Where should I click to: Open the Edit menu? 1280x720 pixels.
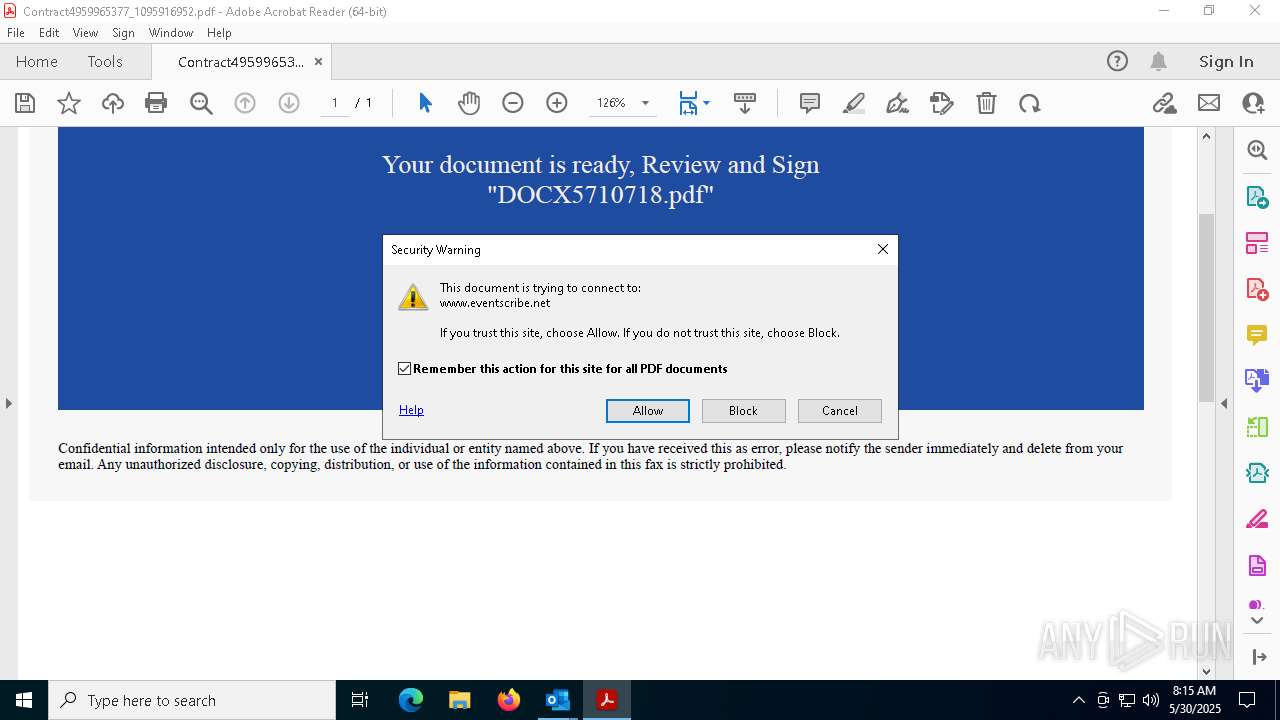(x=49, y=33)
